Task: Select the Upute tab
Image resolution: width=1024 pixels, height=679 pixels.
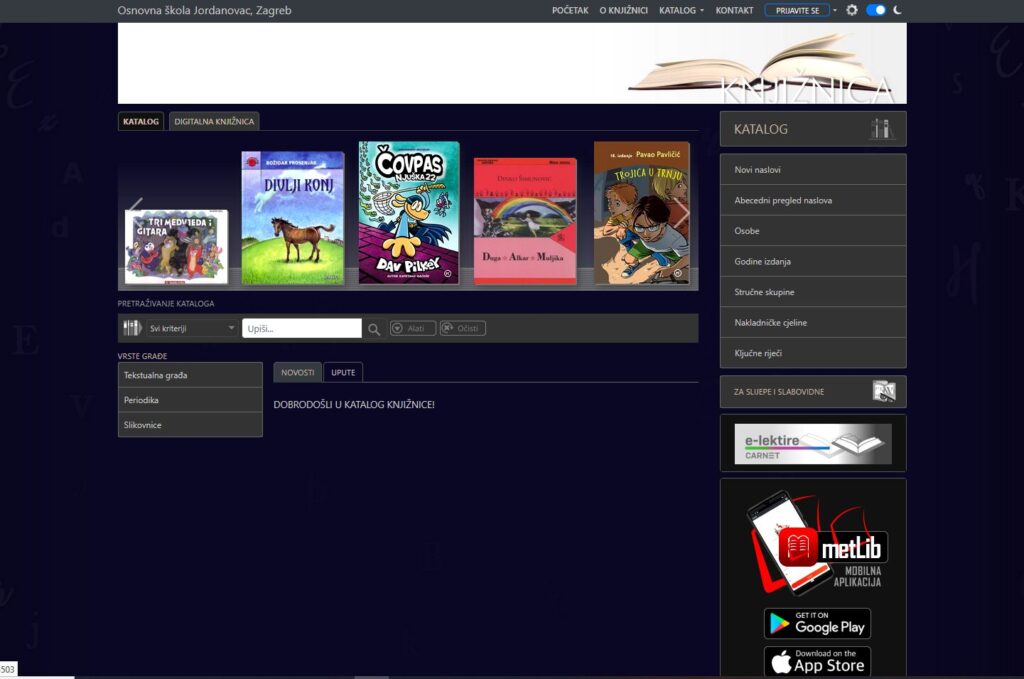Action: point(343,372)
